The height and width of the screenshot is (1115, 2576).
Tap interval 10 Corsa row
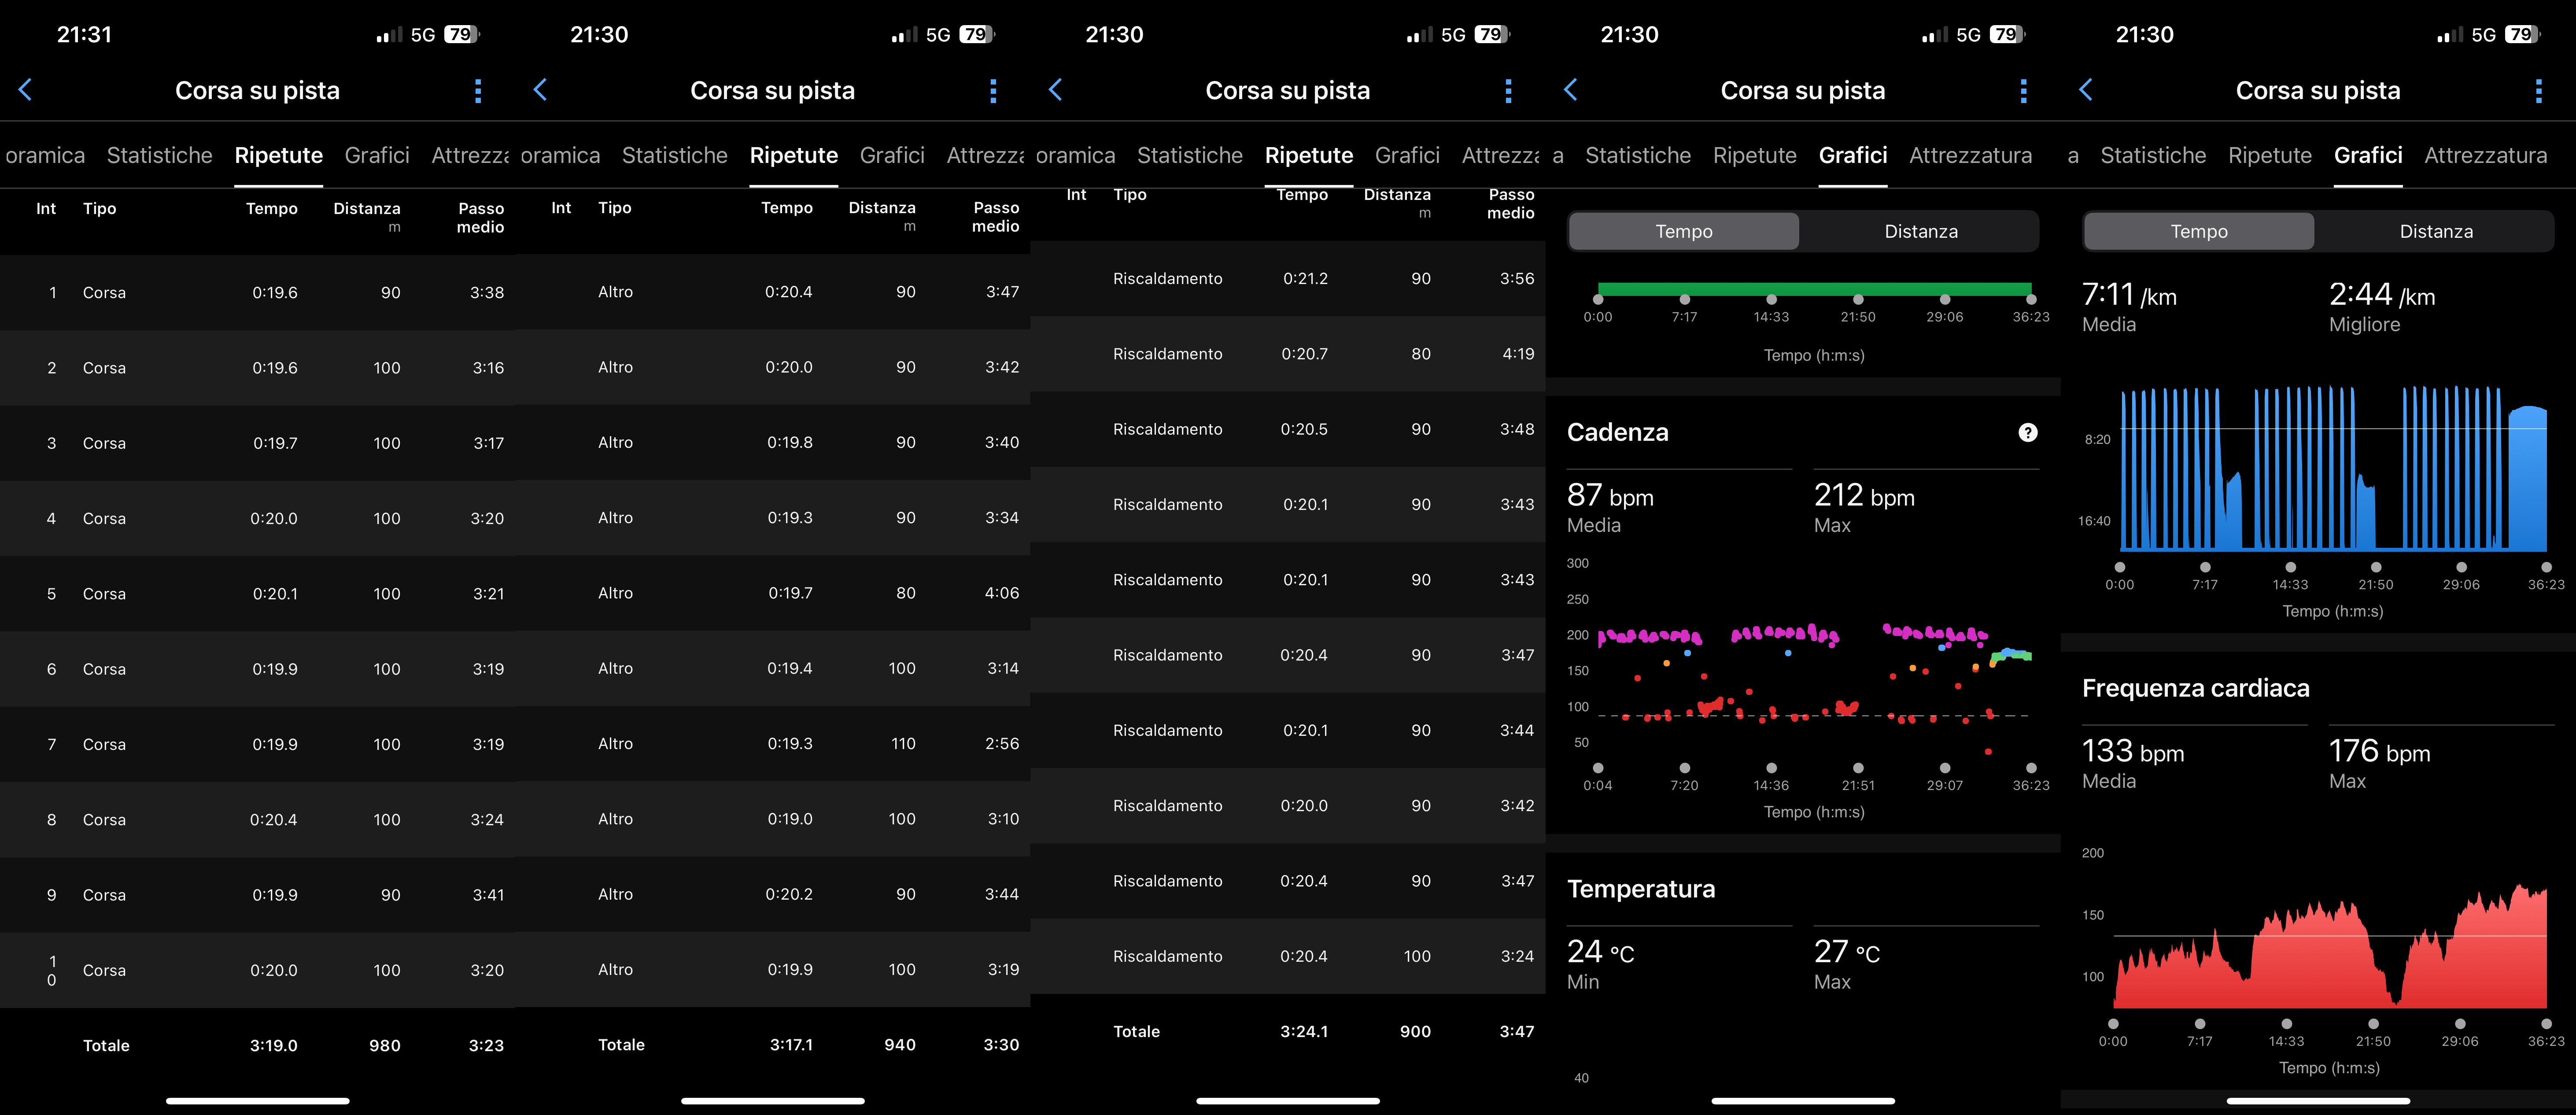pos(257,970)
